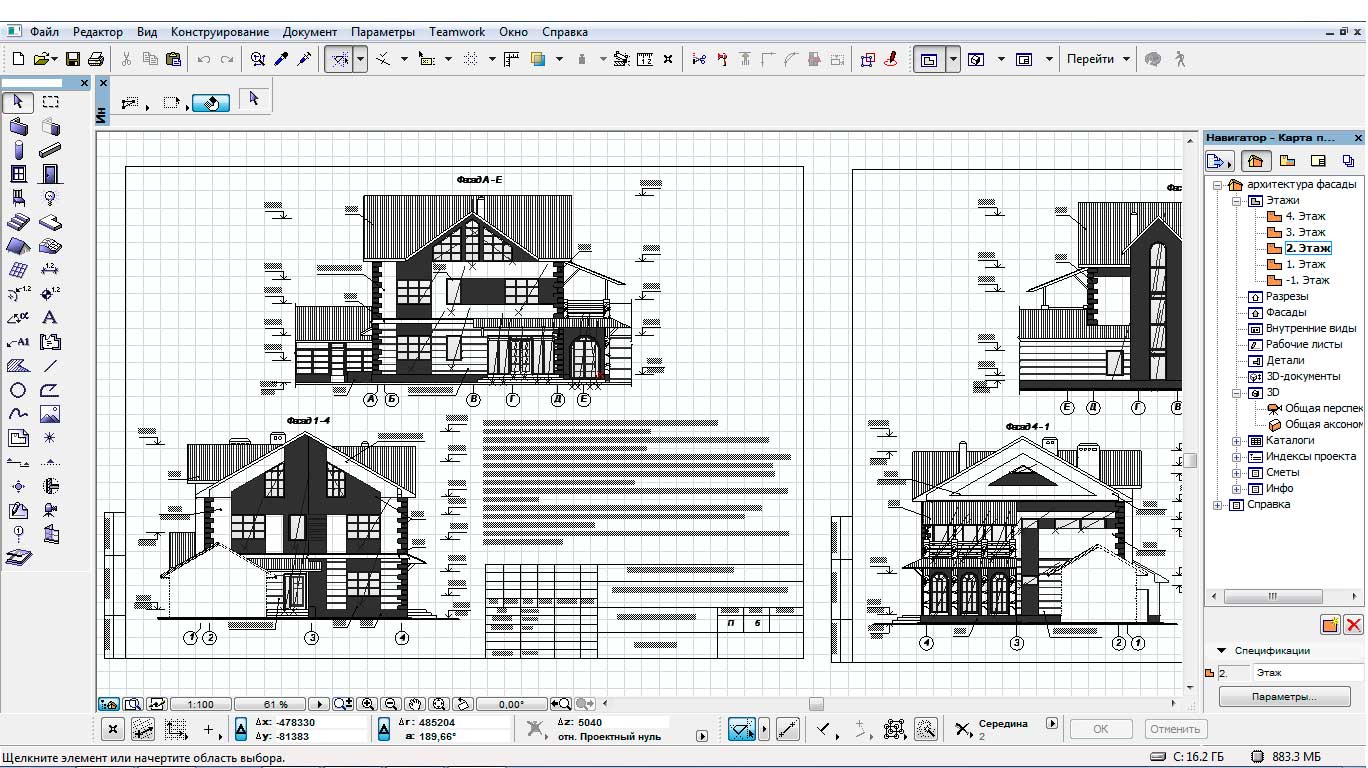Viewport: 1368px width, 768px height.
Task: Open the Teamwork menu
Action: click(457, 32)
